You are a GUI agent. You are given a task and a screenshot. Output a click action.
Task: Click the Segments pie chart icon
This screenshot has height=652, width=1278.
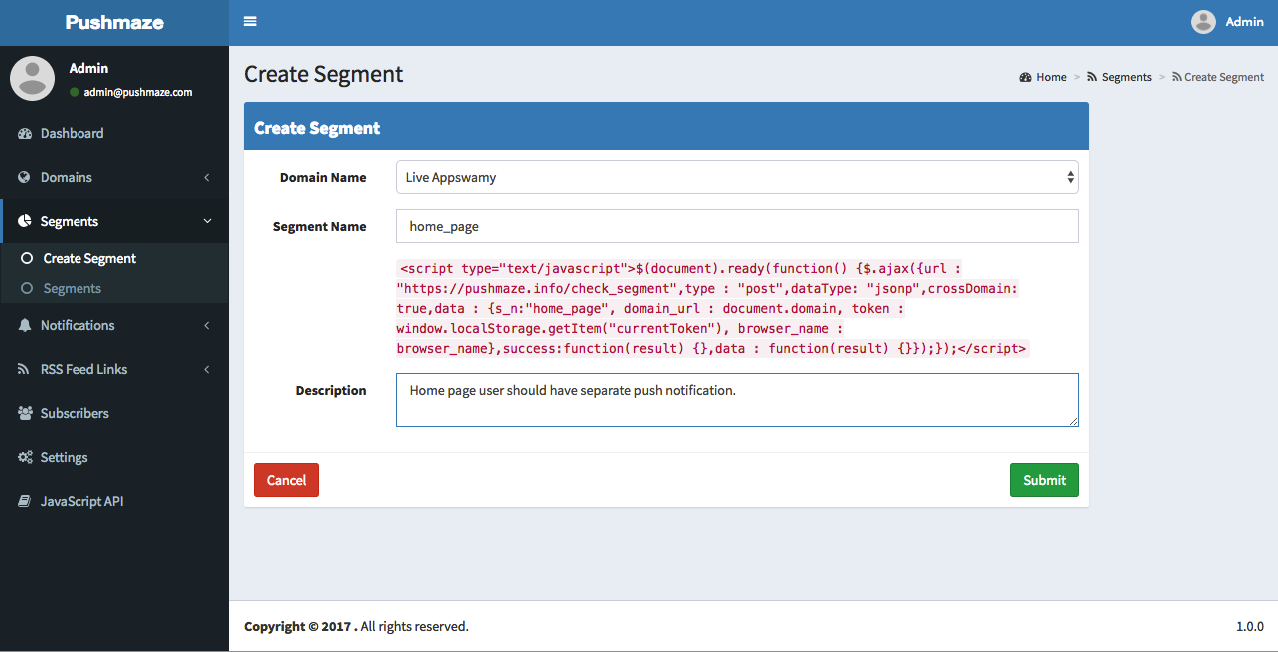25,222
